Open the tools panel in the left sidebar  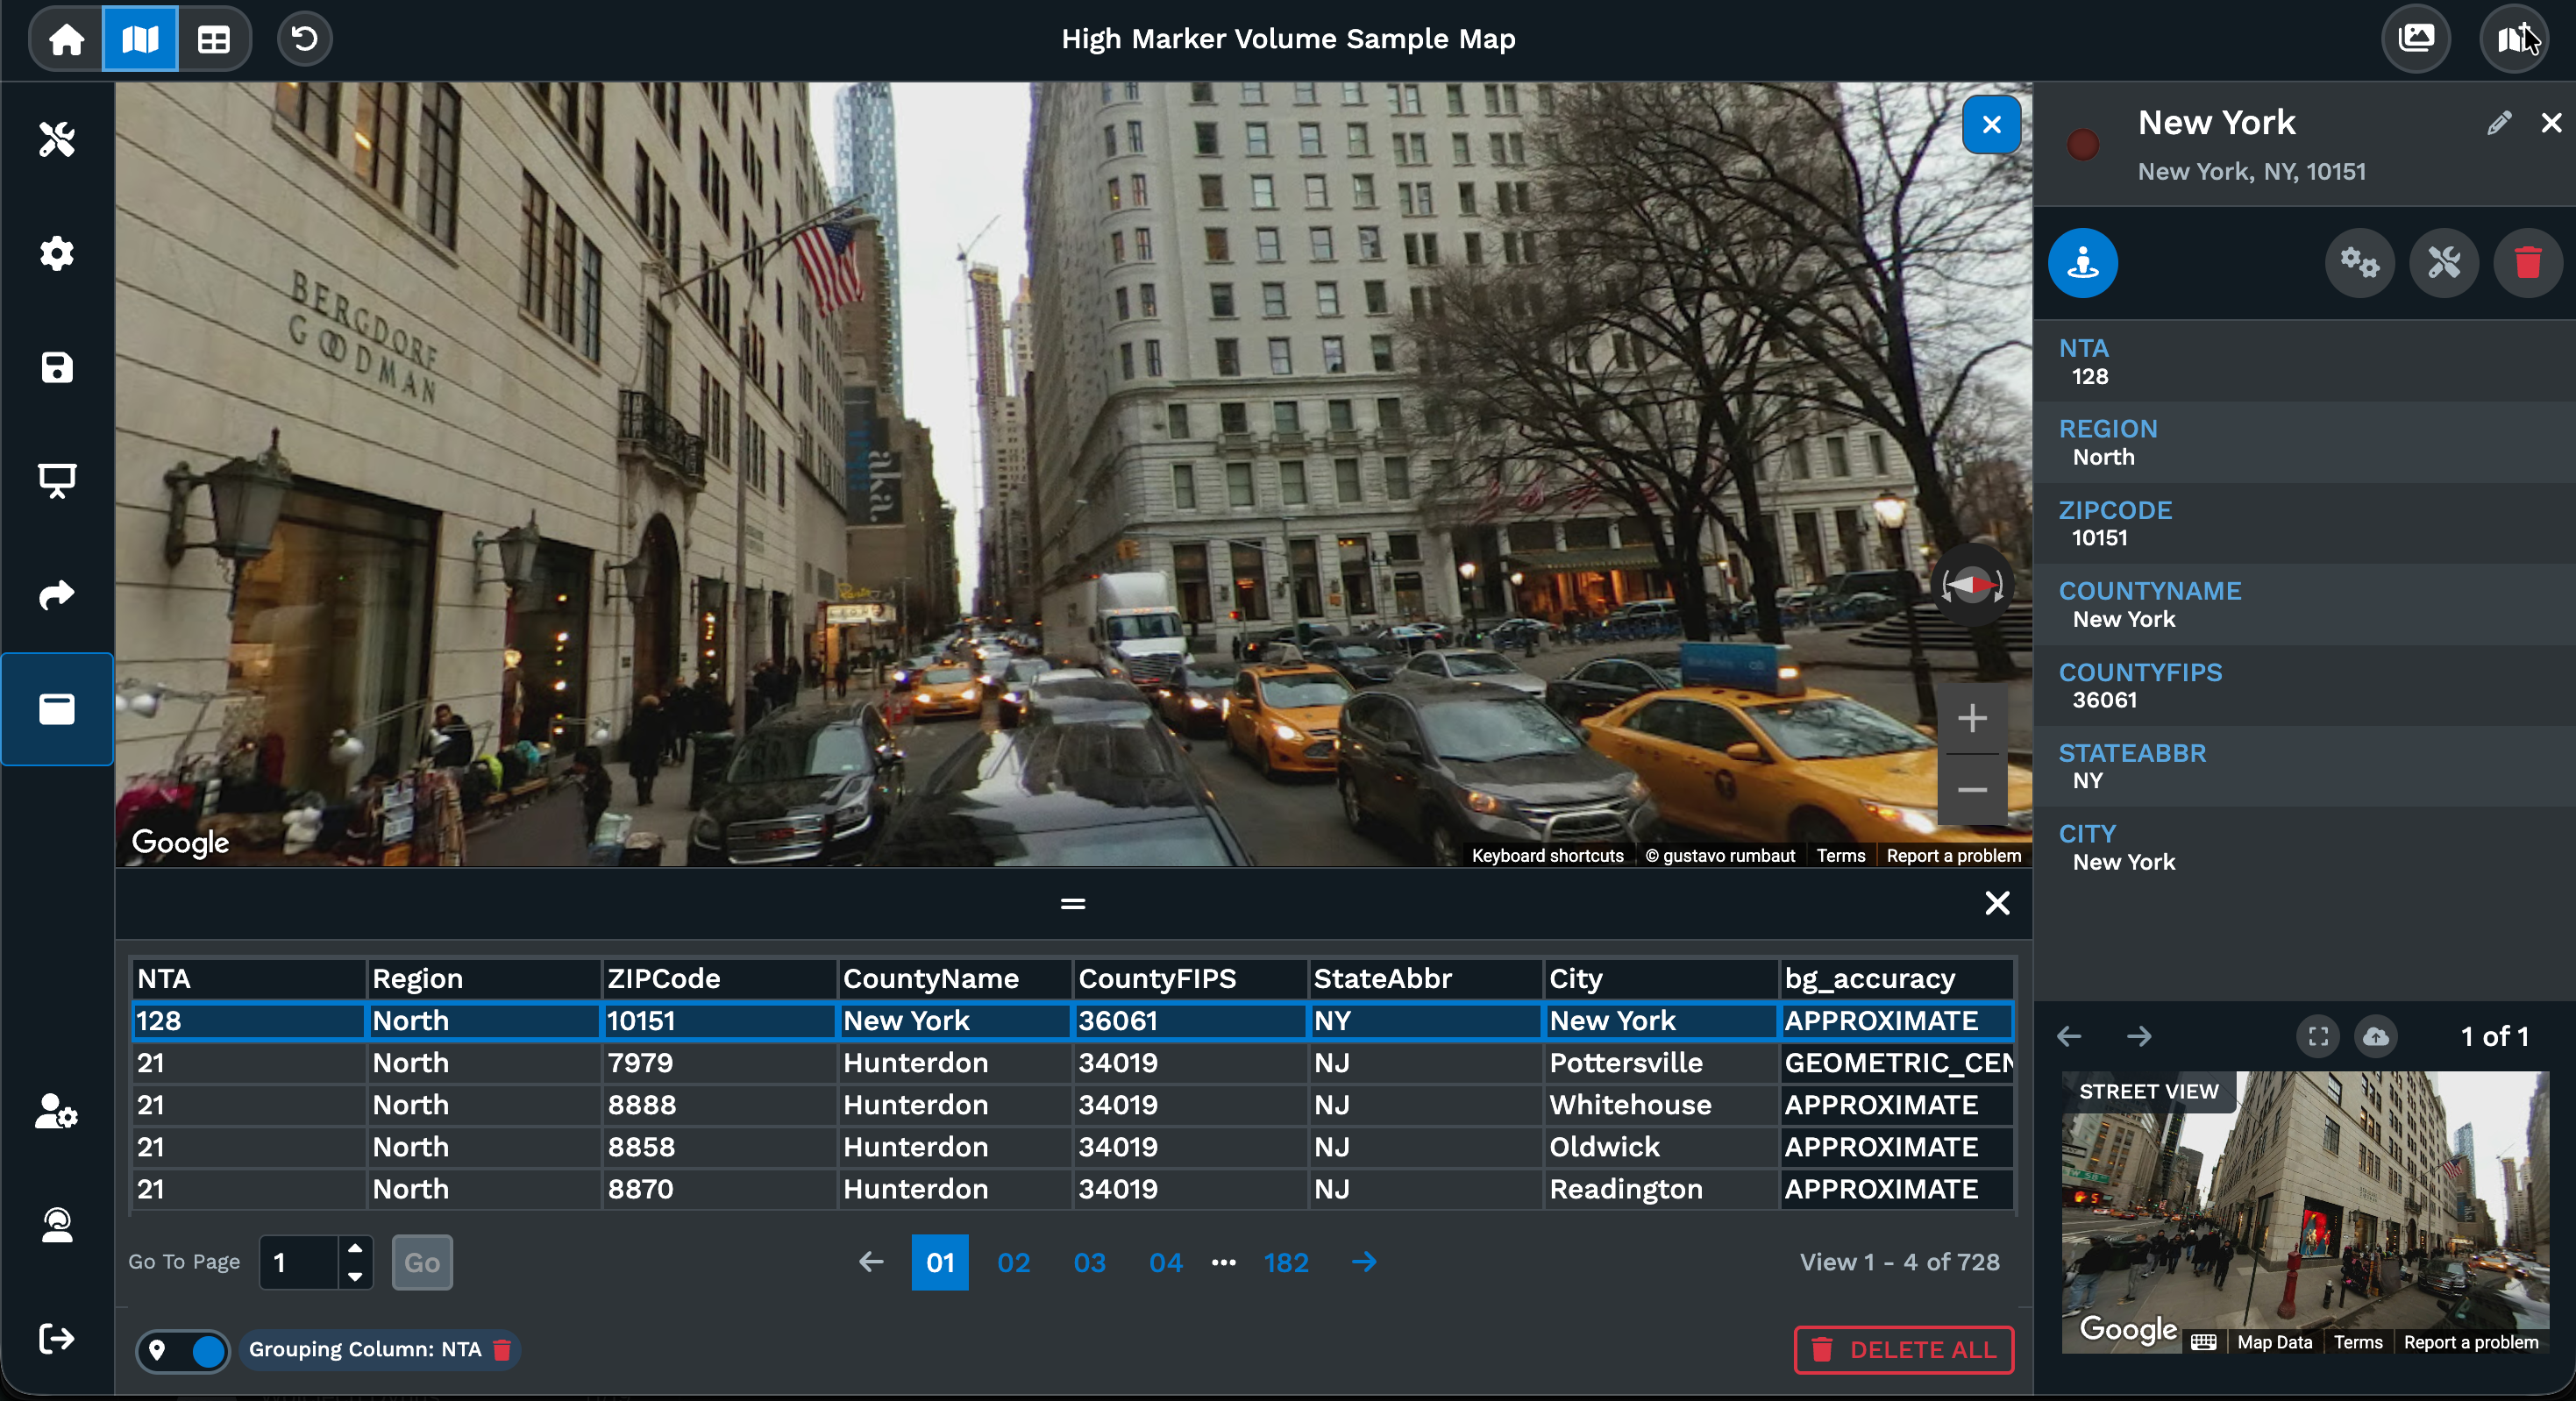tap(57, 139)
